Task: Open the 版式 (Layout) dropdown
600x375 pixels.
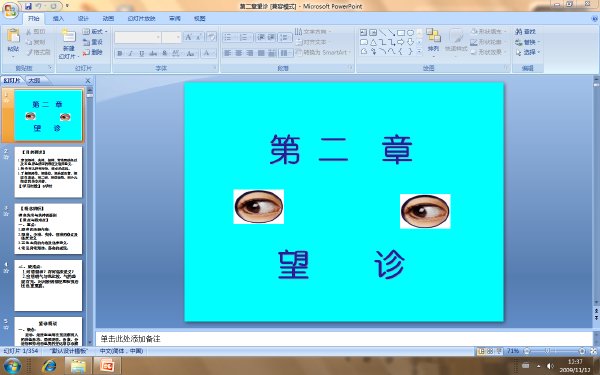Action: (x=95, y=31)
